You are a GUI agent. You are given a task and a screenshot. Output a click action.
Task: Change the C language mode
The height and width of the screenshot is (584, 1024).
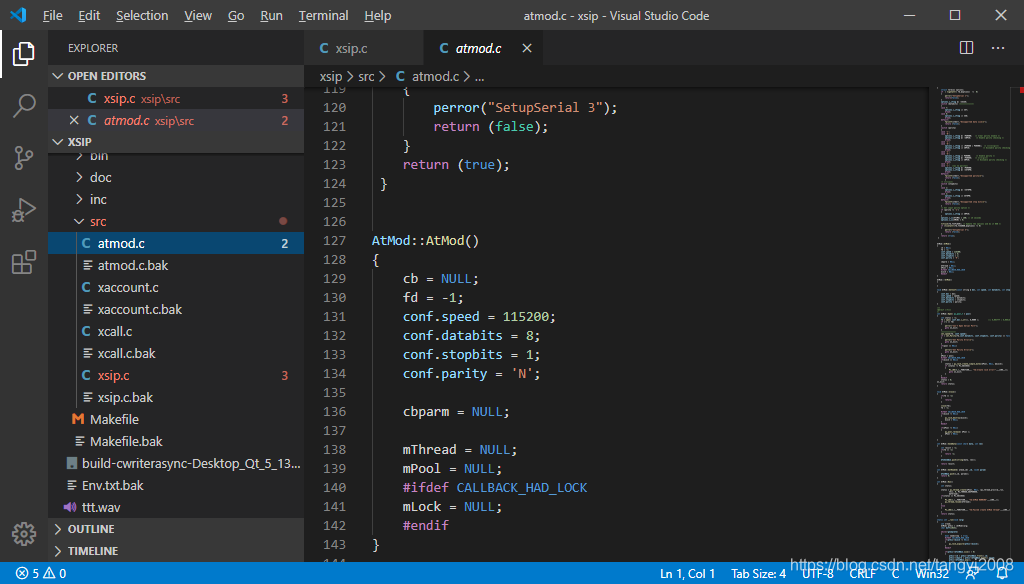[896, 574]
